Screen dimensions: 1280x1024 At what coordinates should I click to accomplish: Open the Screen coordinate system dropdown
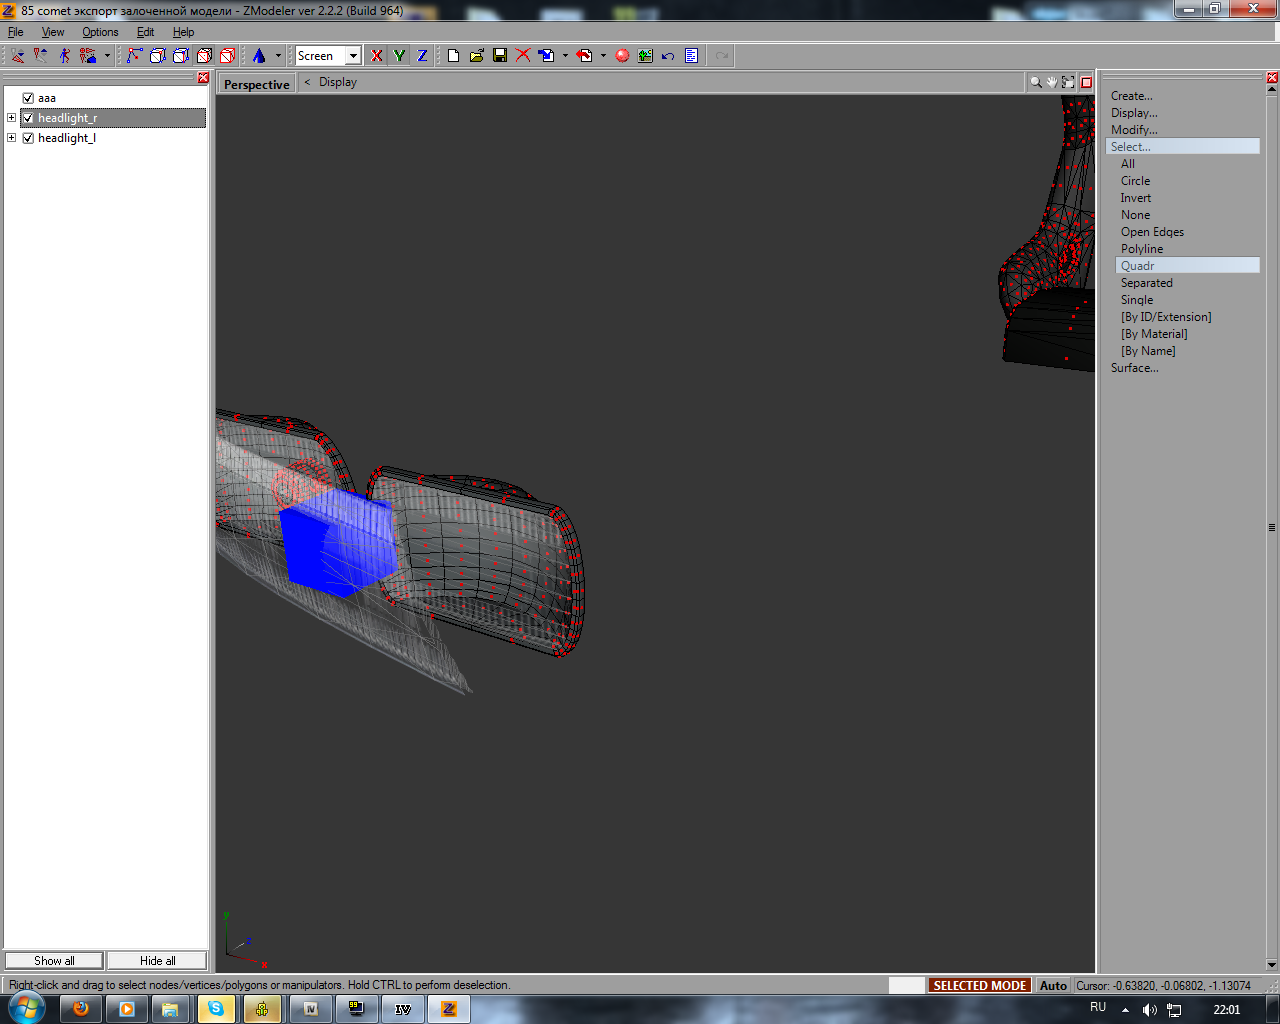click(x=353, y=56)
